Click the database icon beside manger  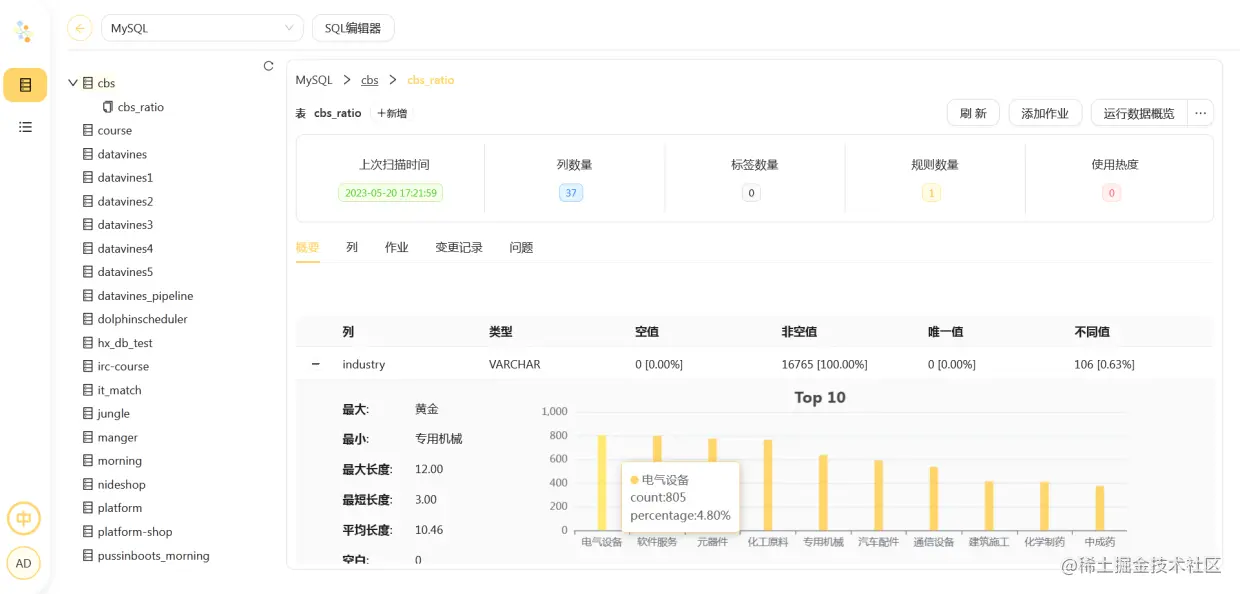pyautogui.click(x=88, y=437)
